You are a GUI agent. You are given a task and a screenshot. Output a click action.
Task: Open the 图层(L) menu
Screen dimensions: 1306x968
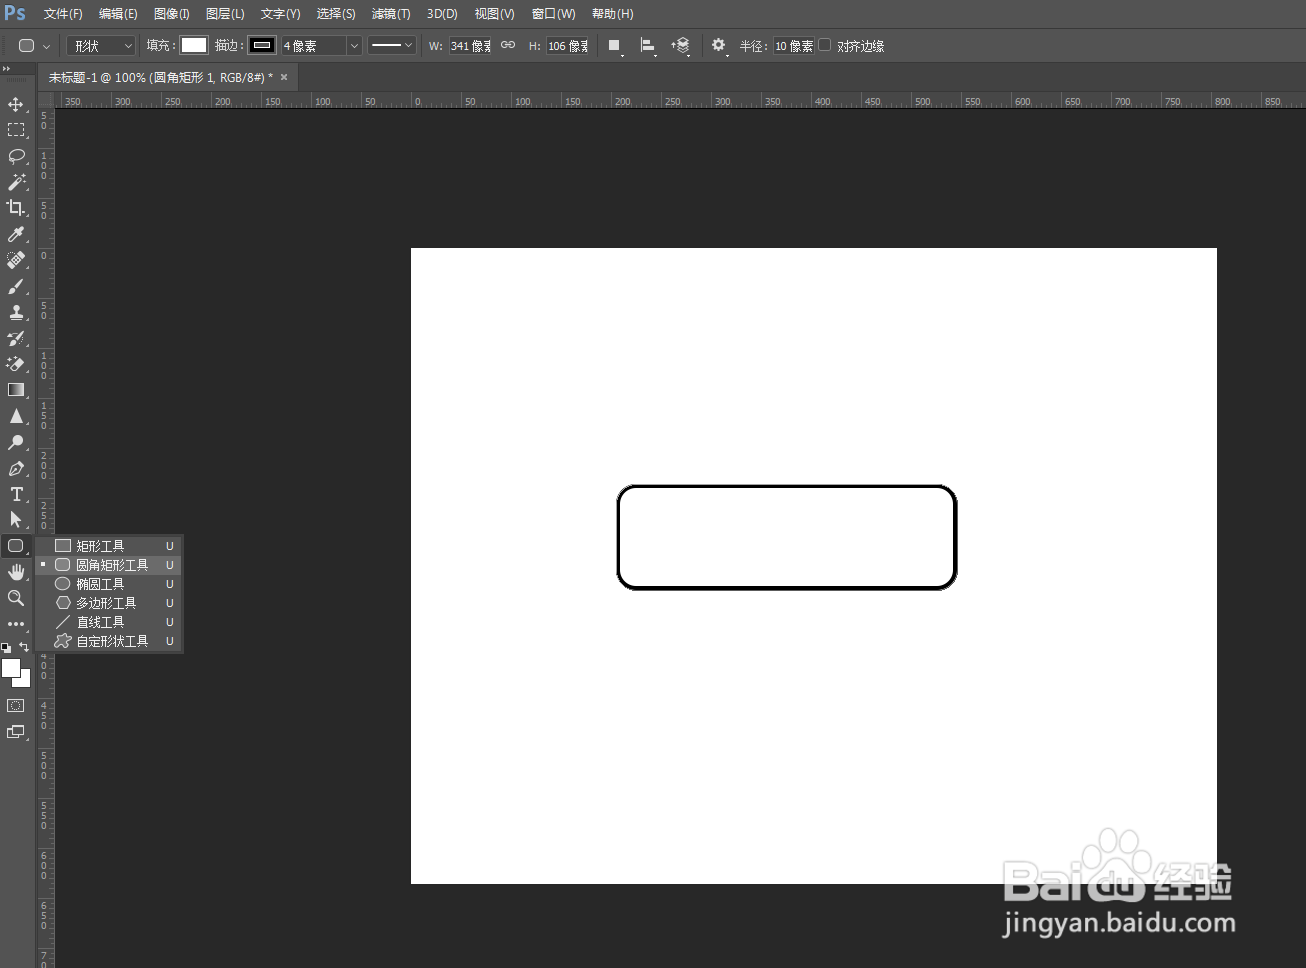point(225,14)
